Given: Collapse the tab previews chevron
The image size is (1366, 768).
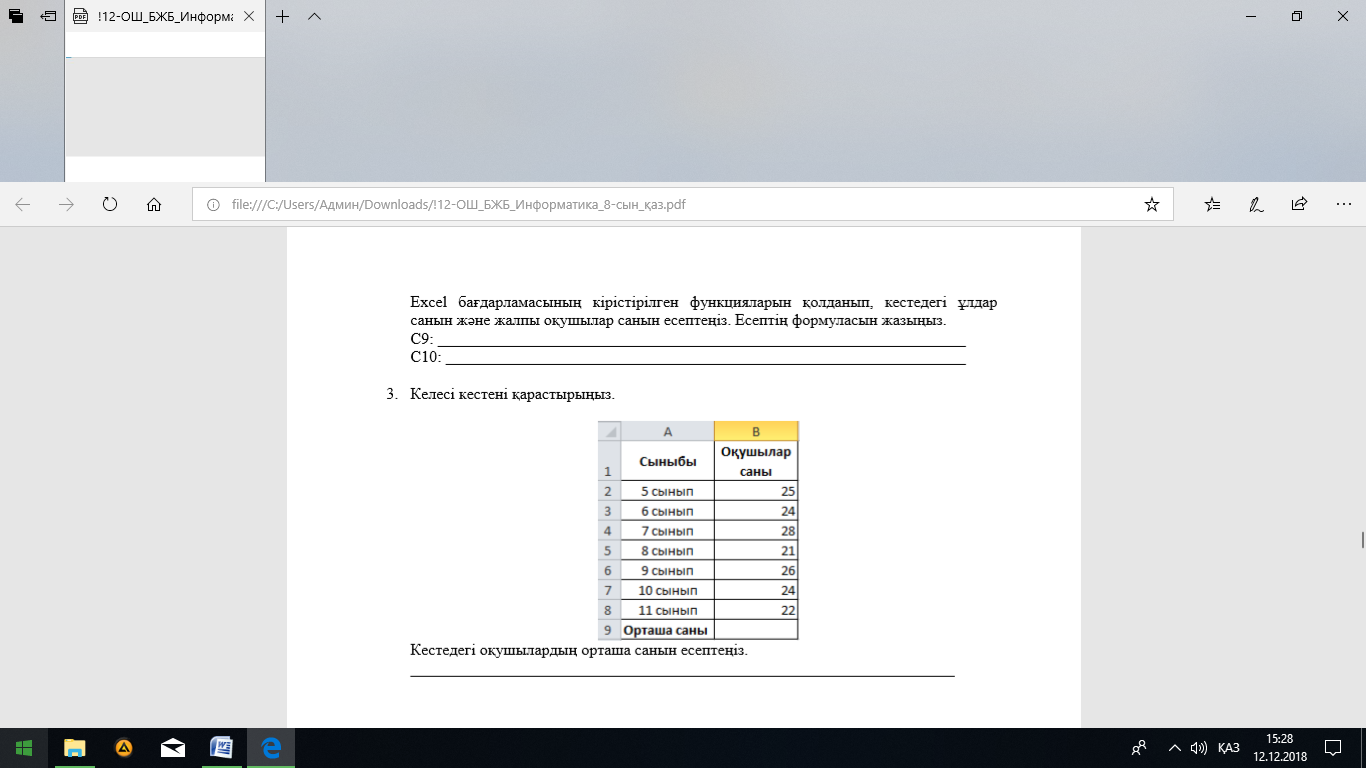Looking at the screenshot, I should (314, 17).
